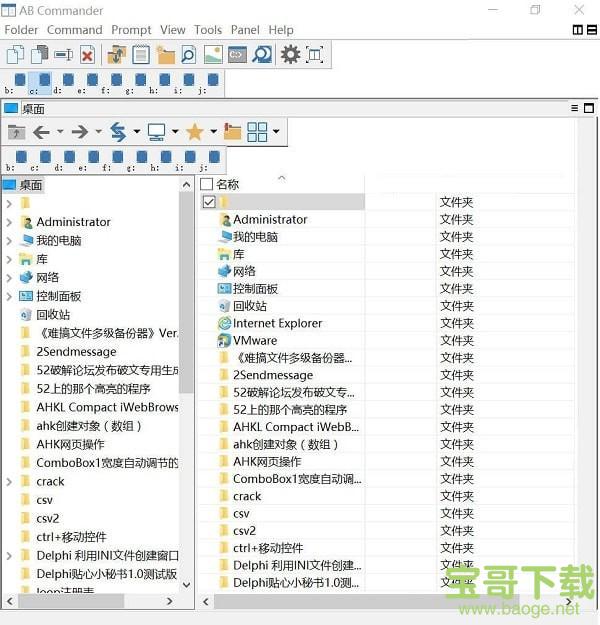The width and height of the screenshot is (600, 625).
Task: Select AHK网页操作 in the file list
Action: [267, 462]
